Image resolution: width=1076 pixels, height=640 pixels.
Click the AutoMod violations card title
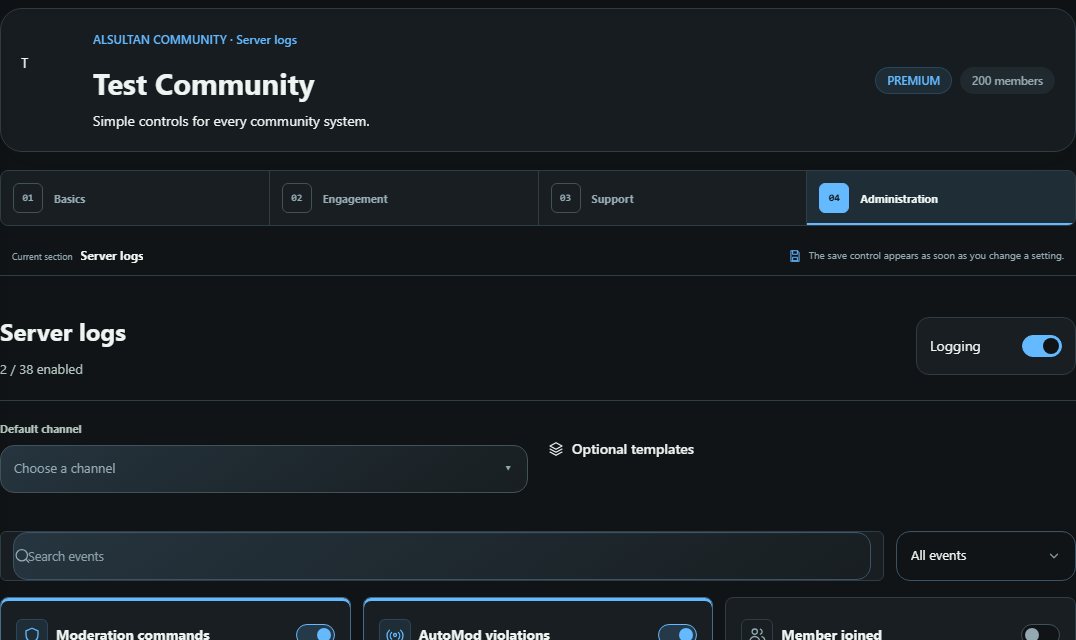point(484,635)
